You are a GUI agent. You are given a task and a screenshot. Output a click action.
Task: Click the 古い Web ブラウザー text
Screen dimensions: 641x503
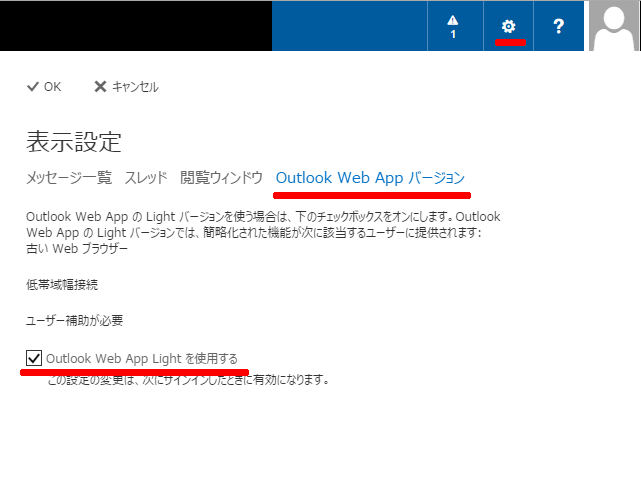coord(77,249)
